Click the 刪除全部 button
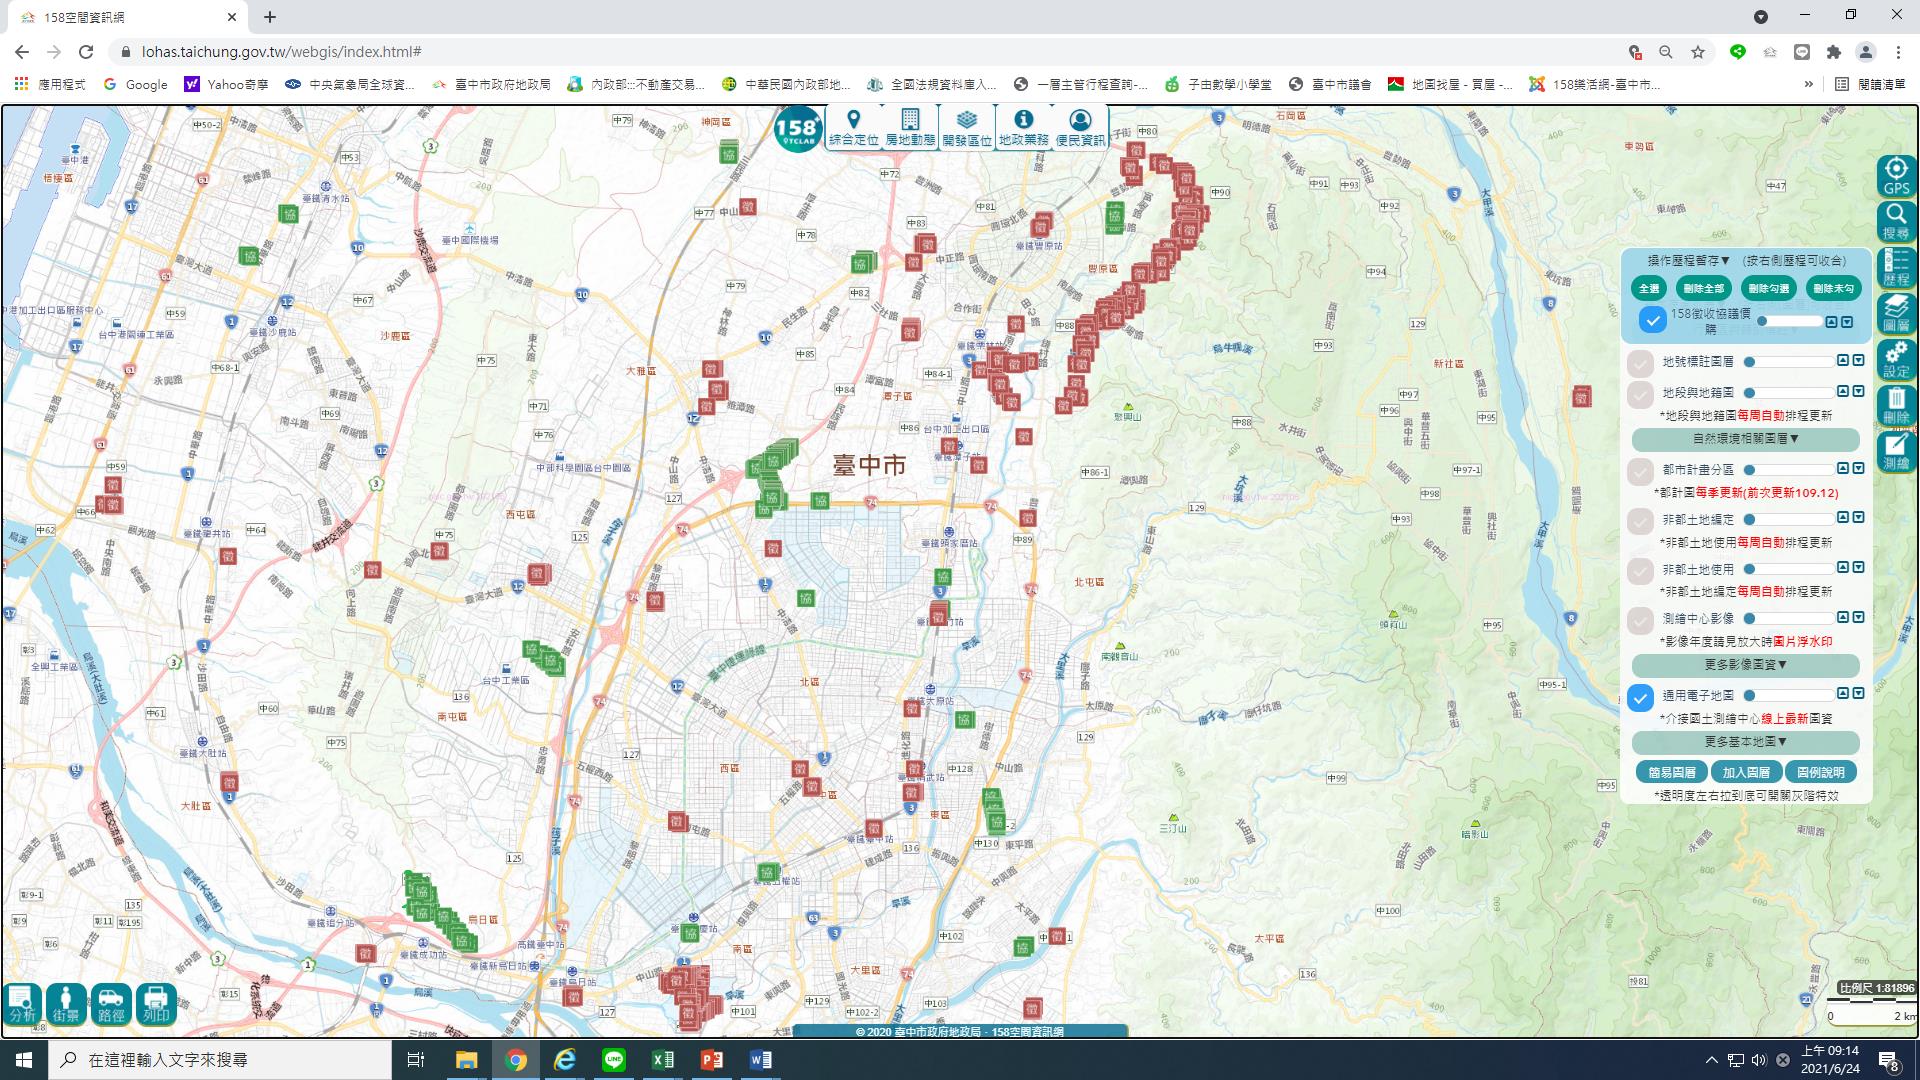 pos(1703,289)
